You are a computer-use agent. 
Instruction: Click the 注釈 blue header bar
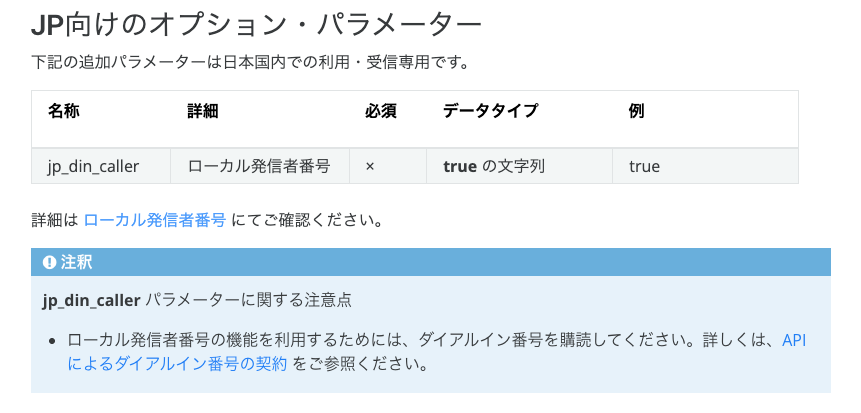pos(431,262)
